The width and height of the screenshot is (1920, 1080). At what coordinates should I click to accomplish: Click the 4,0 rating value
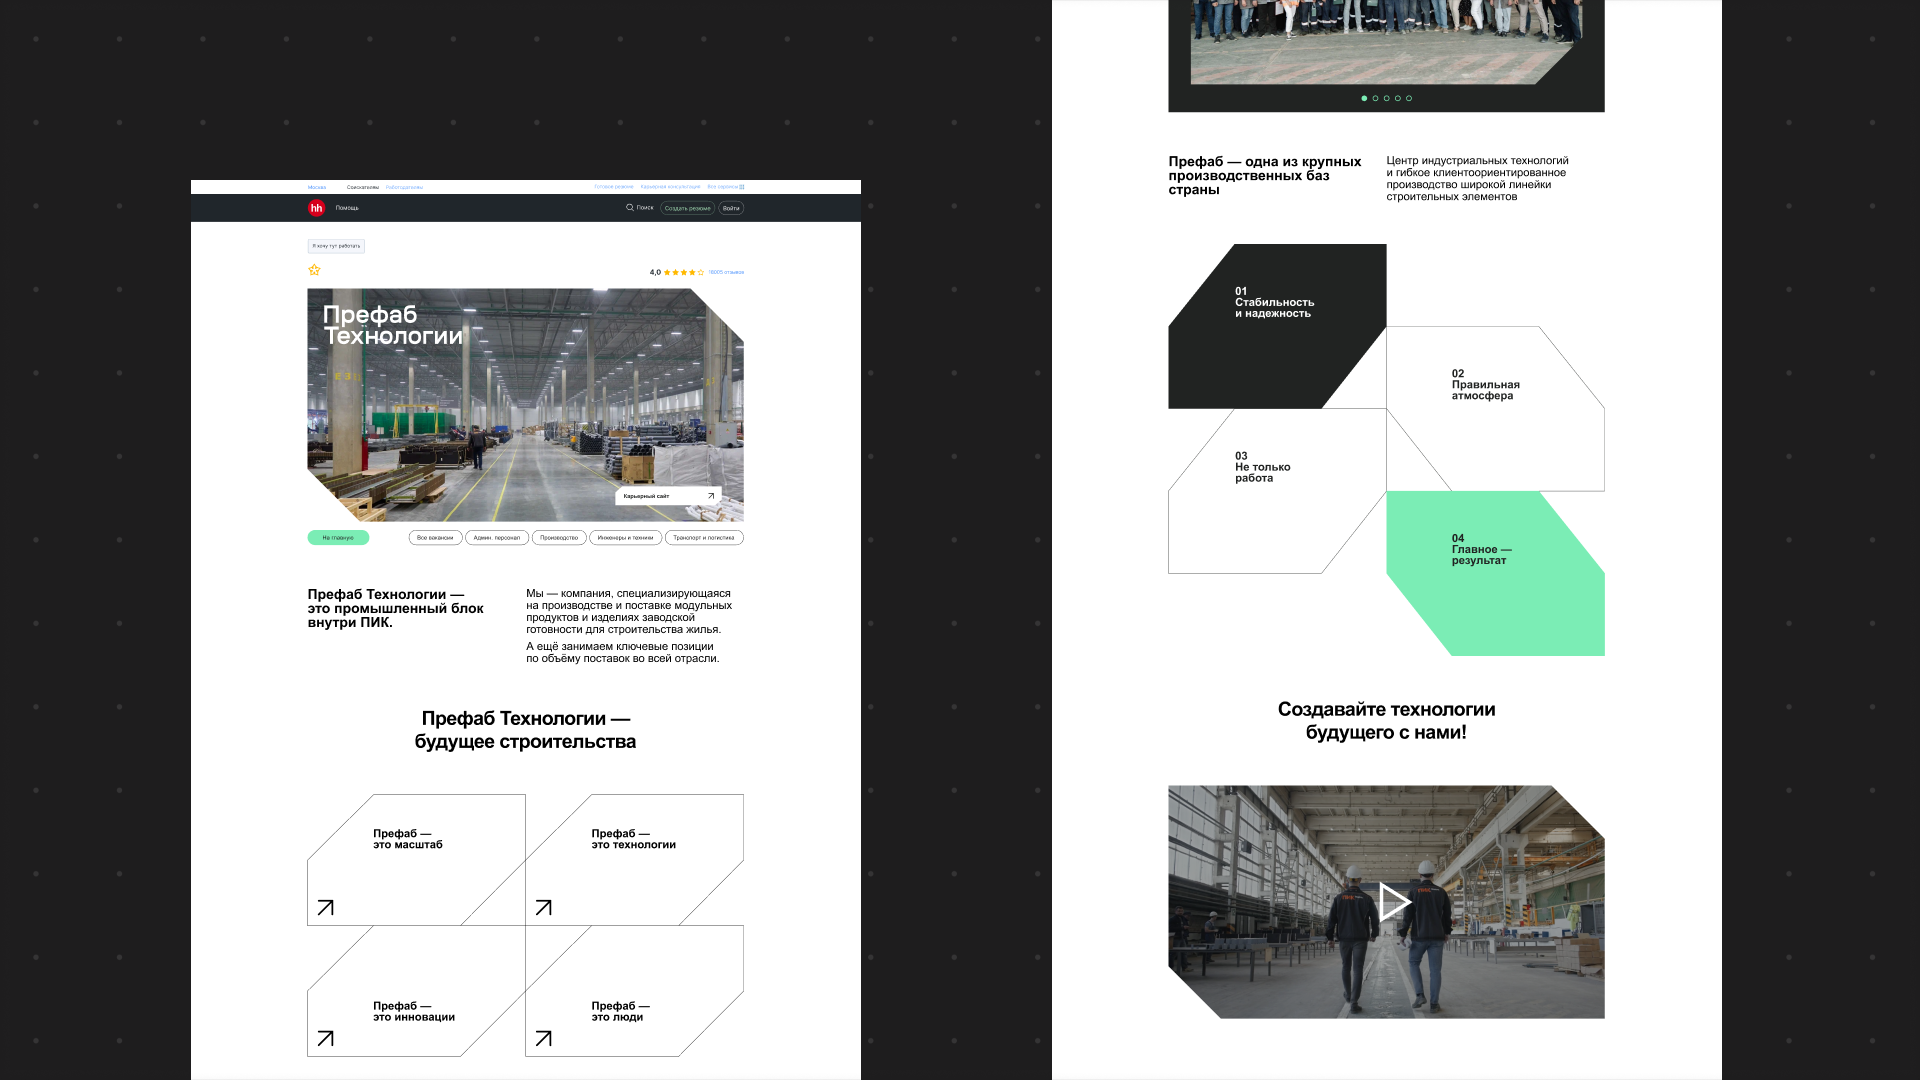tap(655, 272)
